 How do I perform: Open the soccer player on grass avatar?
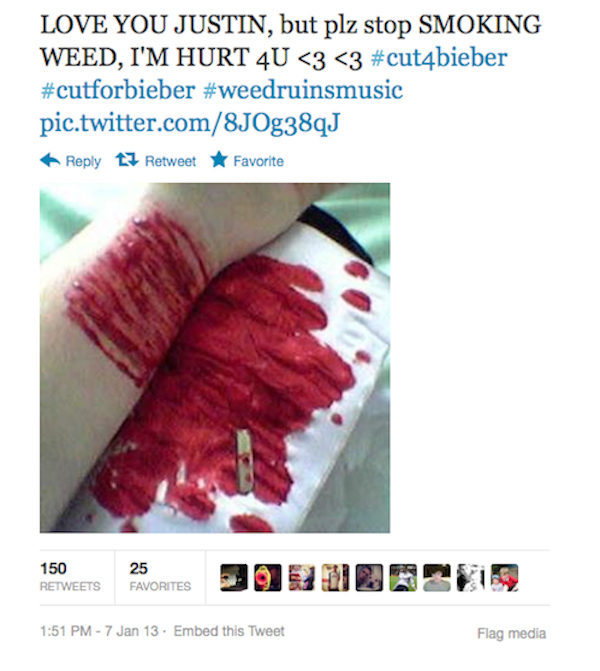(403, 578)
